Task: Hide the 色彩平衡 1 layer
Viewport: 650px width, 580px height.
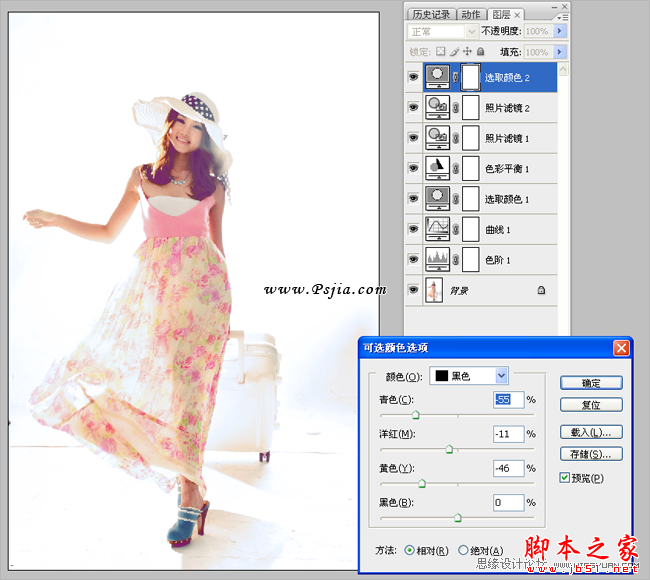Action: [413, 168]
